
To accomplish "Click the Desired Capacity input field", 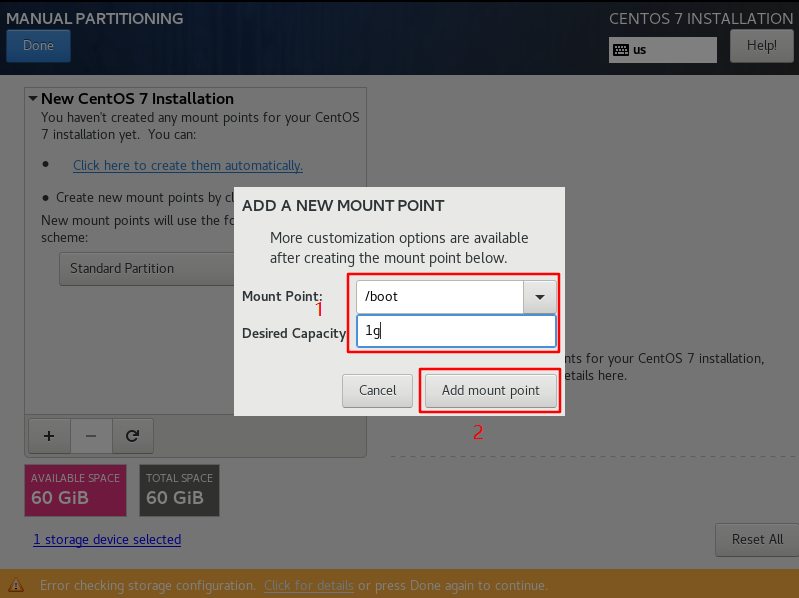I will pos(456,332).
